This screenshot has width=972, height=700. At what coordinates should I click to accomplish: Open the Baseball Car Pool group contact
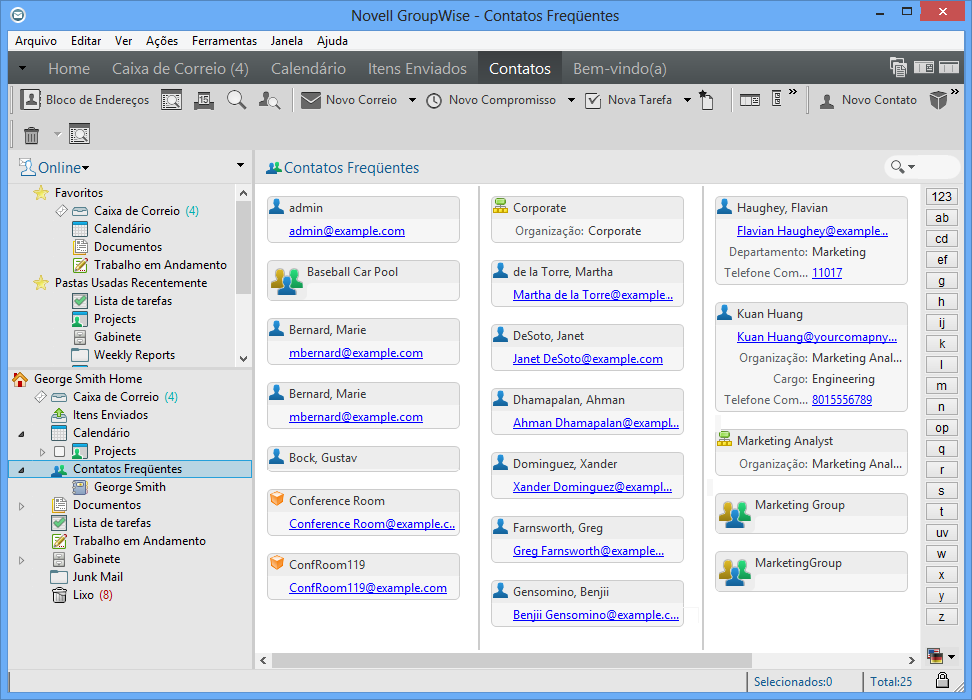(352, 272)
